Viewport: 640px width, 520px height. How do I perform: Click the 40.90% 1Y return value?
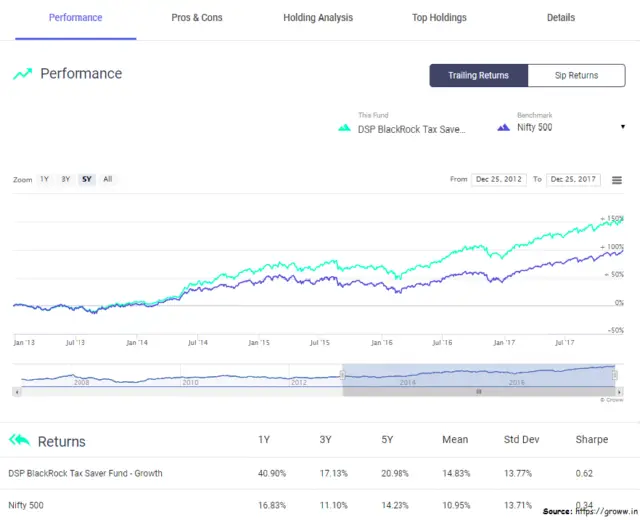tap(272, 473)
